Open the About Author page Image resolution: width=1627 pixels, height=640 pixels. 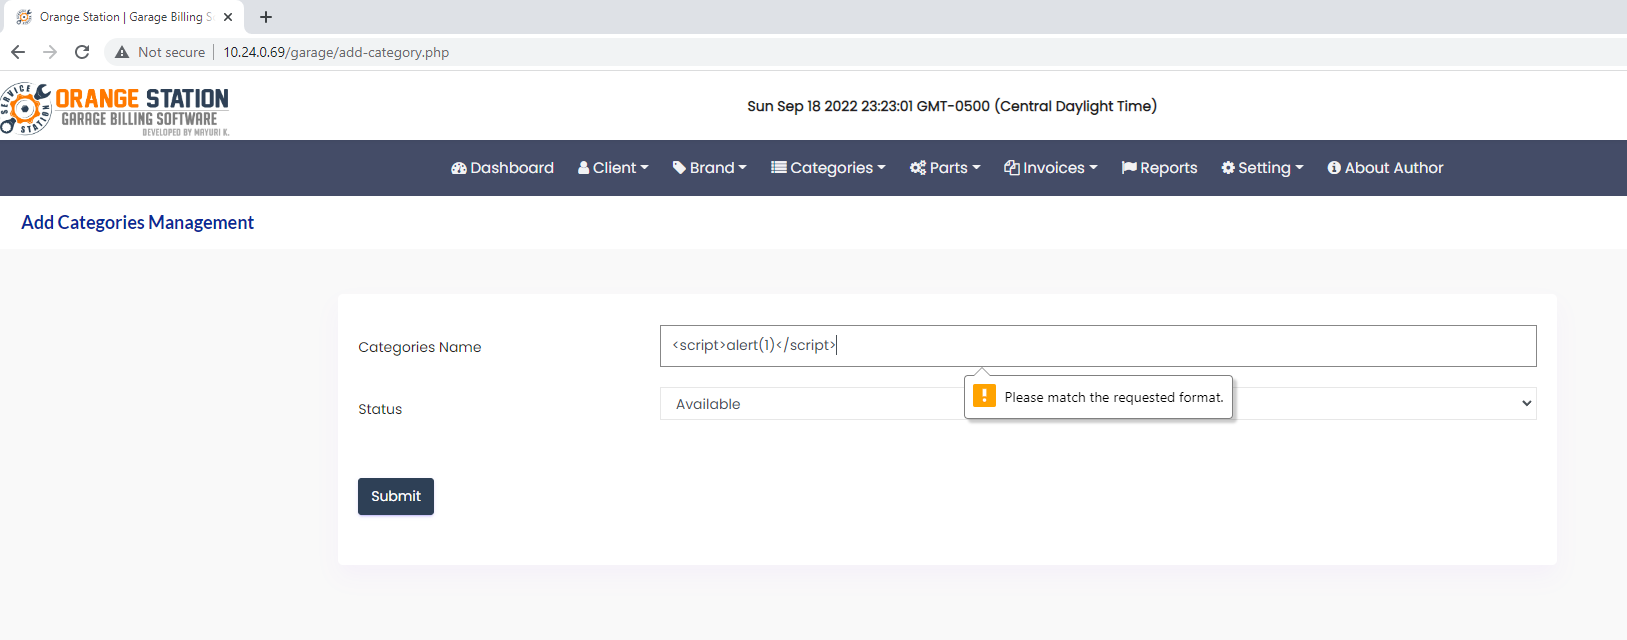1385,168
